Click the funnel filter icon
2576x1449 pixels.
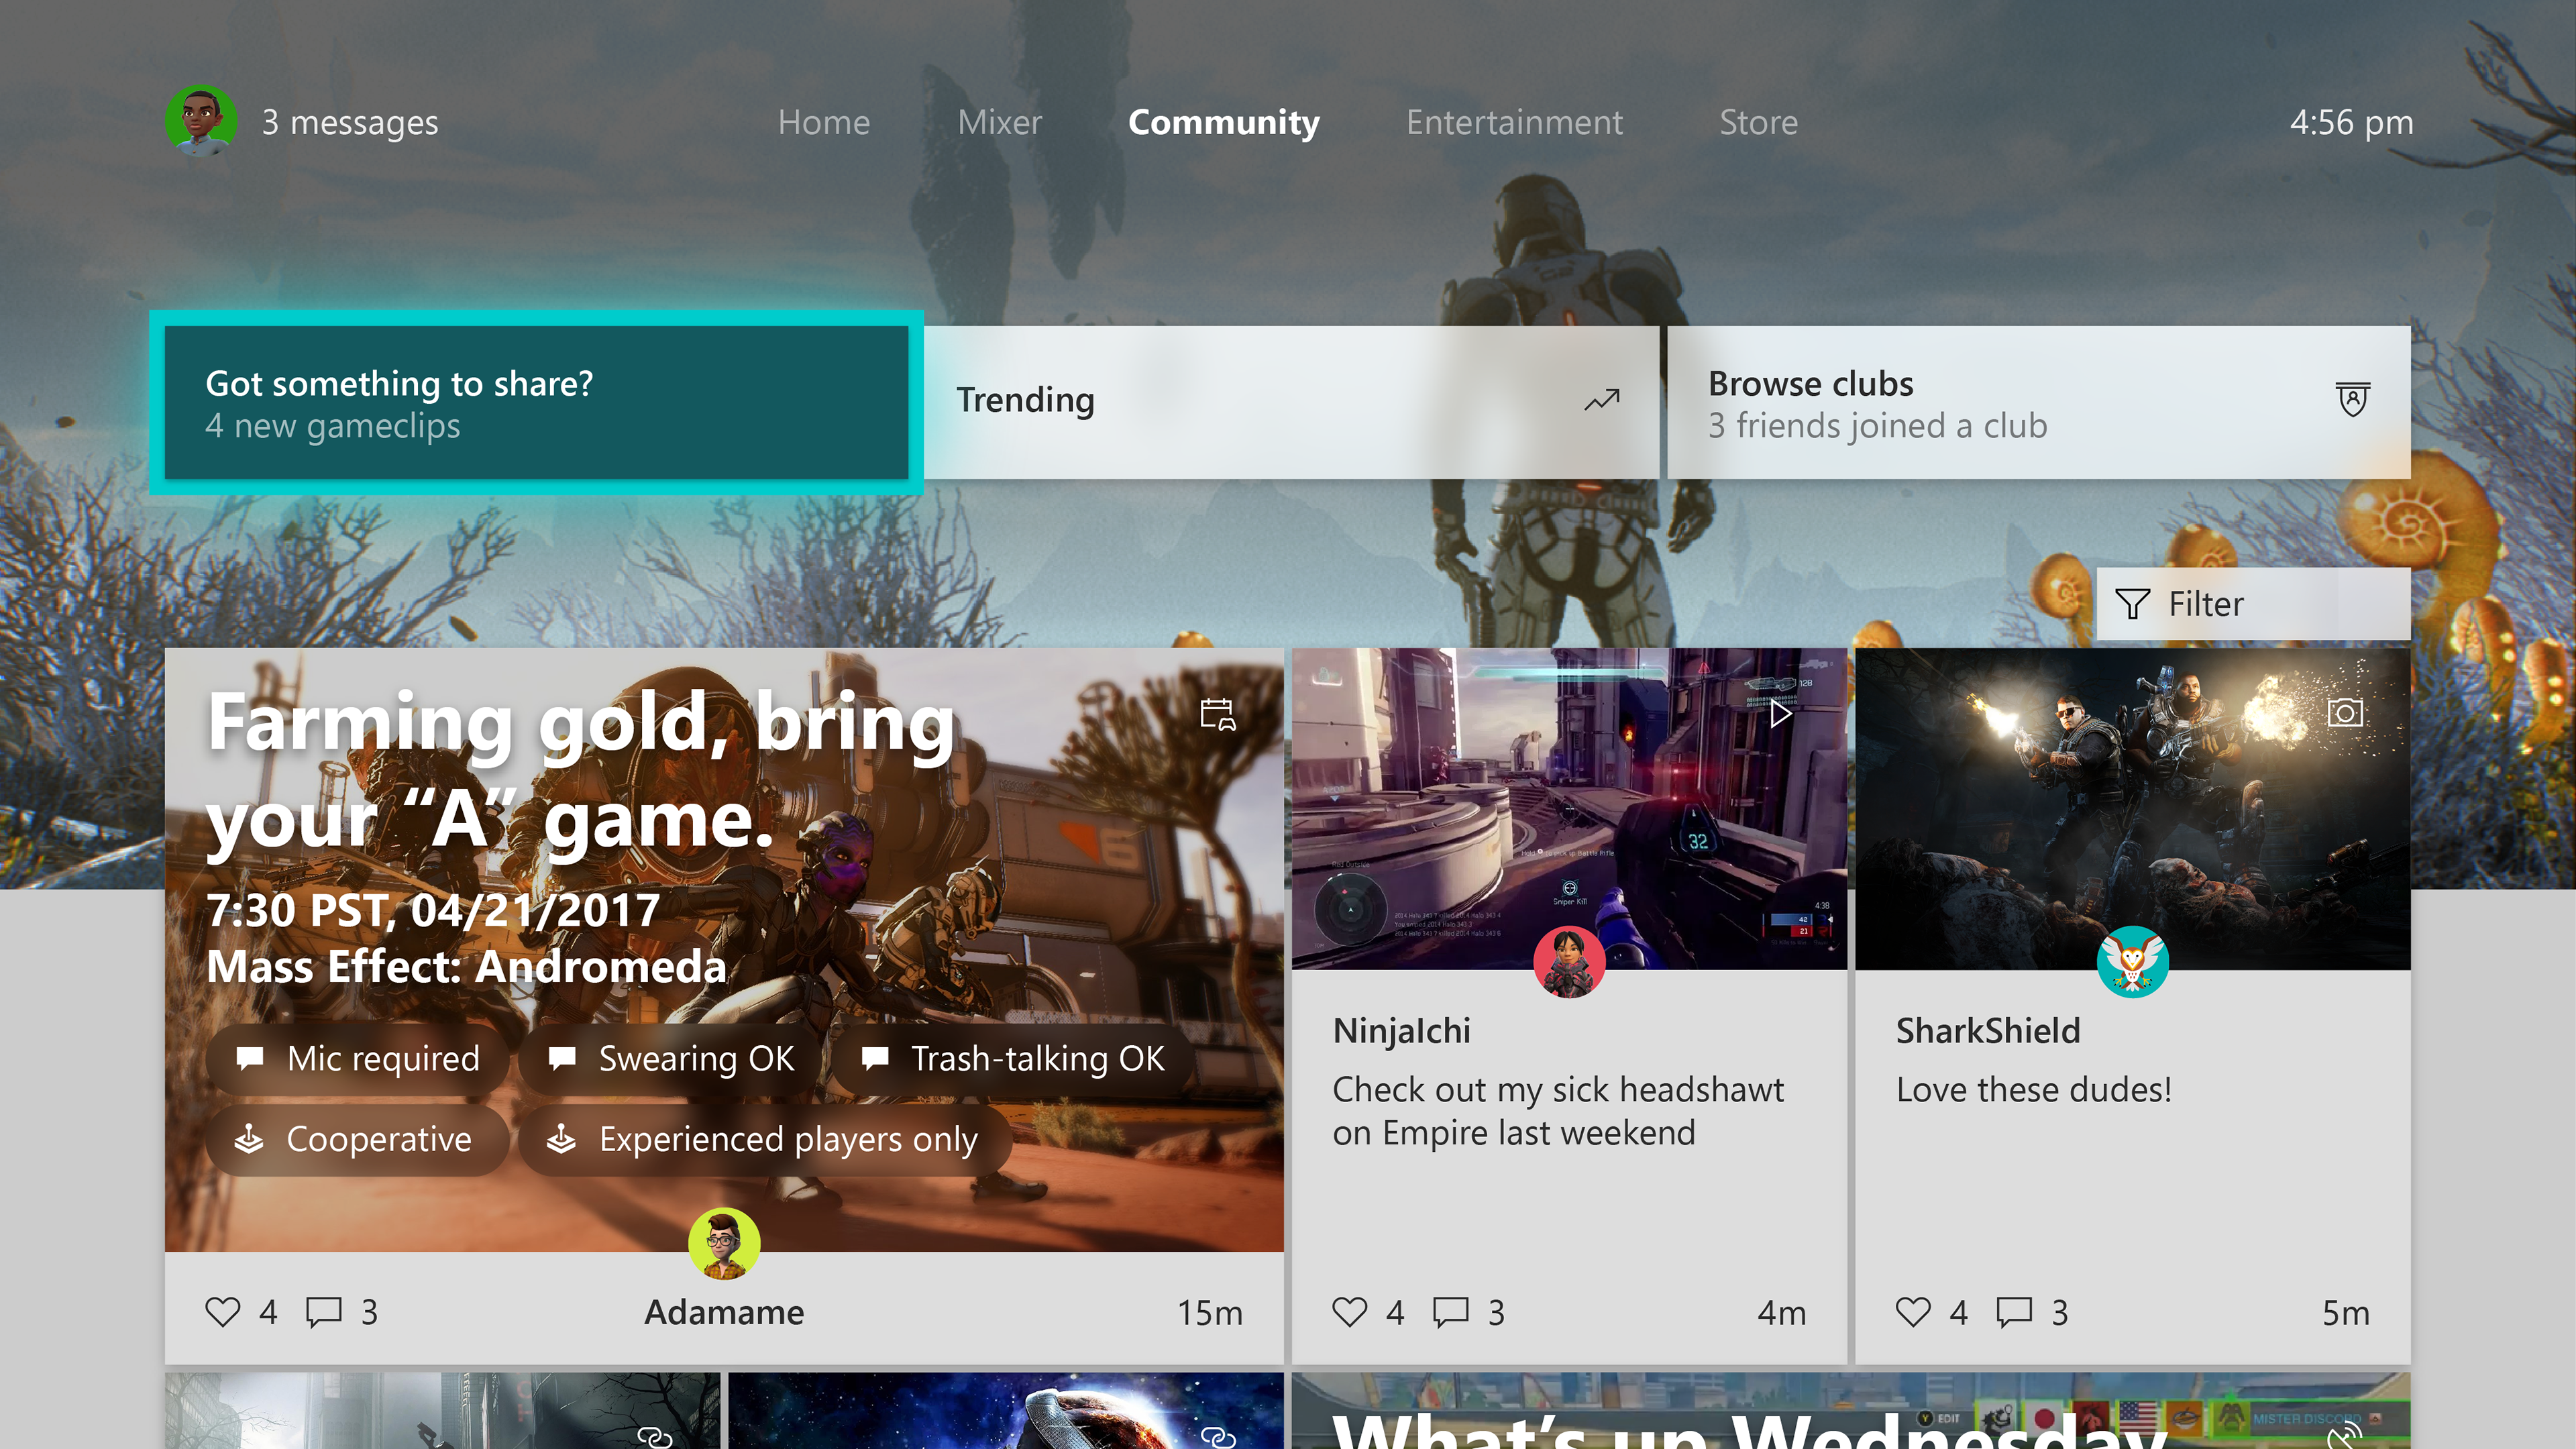pyautogui.click(x=2132, y=604)
